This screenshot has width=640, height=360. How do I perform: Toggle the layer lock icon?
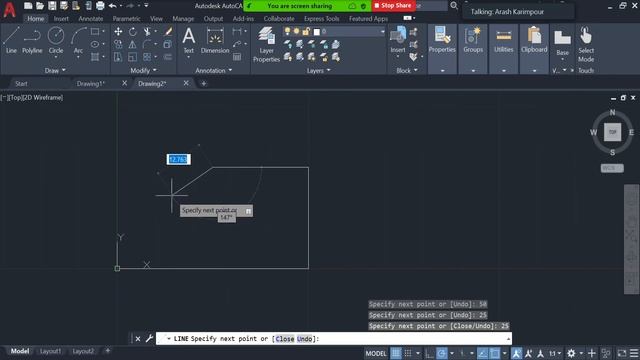[306, 31]
